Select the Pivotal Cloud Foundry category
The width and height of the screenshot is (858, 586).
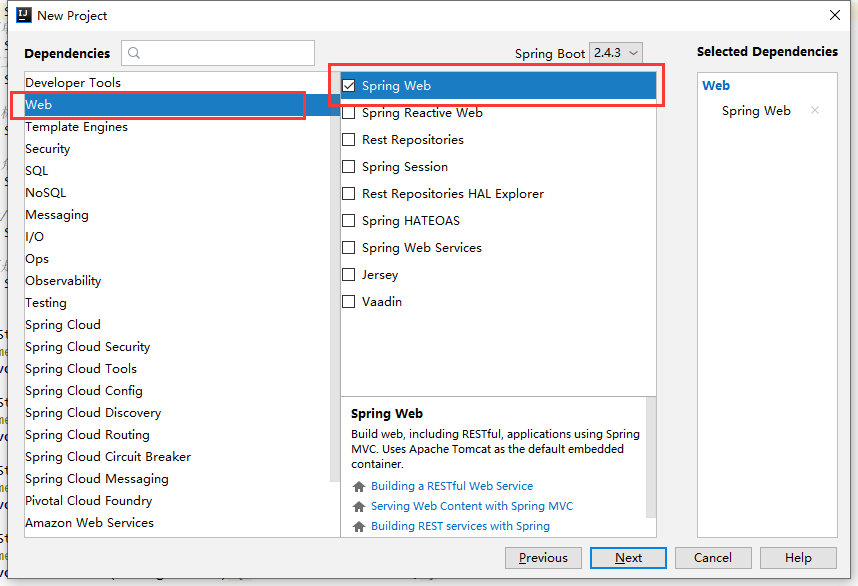click(177, 501)
